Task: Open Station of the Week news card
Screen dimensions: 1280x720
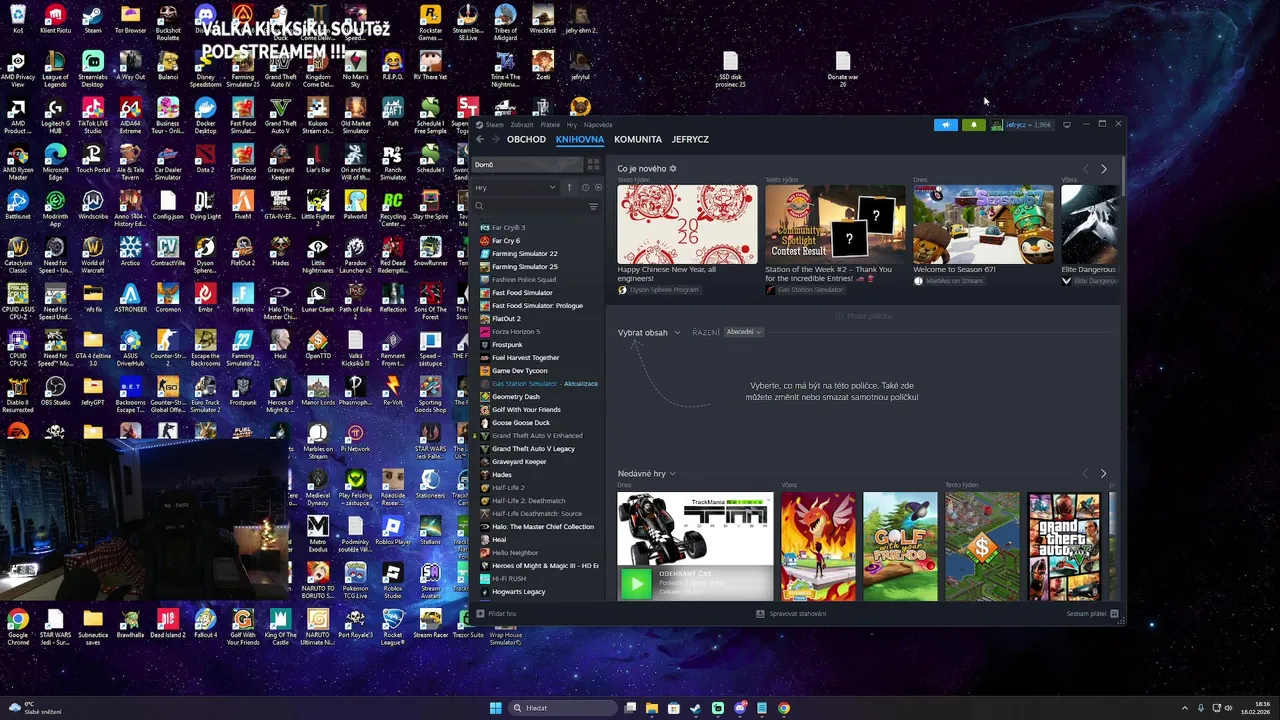Action: pos(835,224)
